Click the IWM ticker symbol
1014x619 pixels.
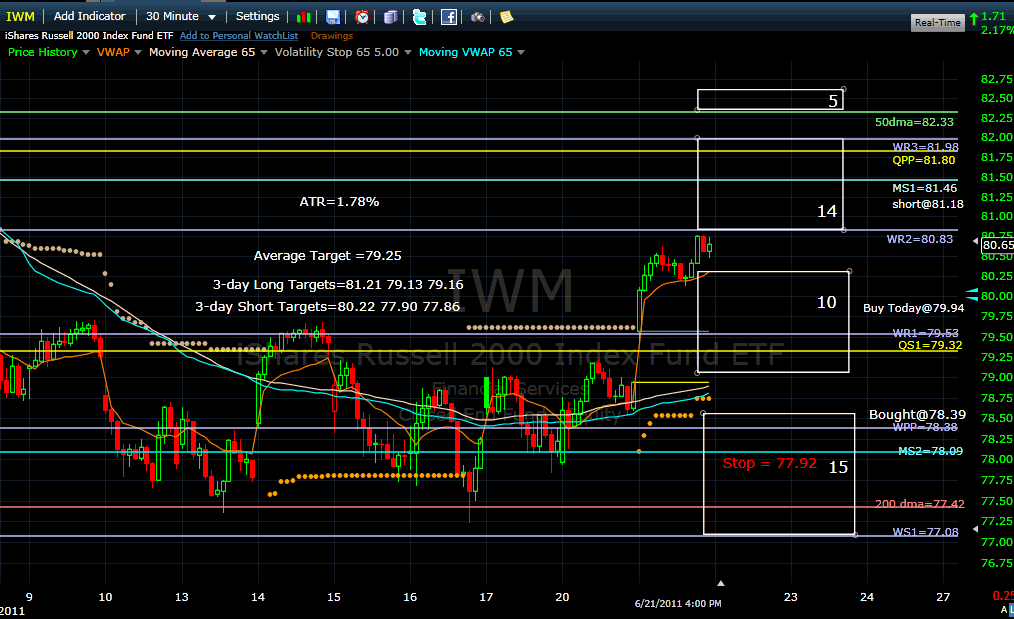20,16
